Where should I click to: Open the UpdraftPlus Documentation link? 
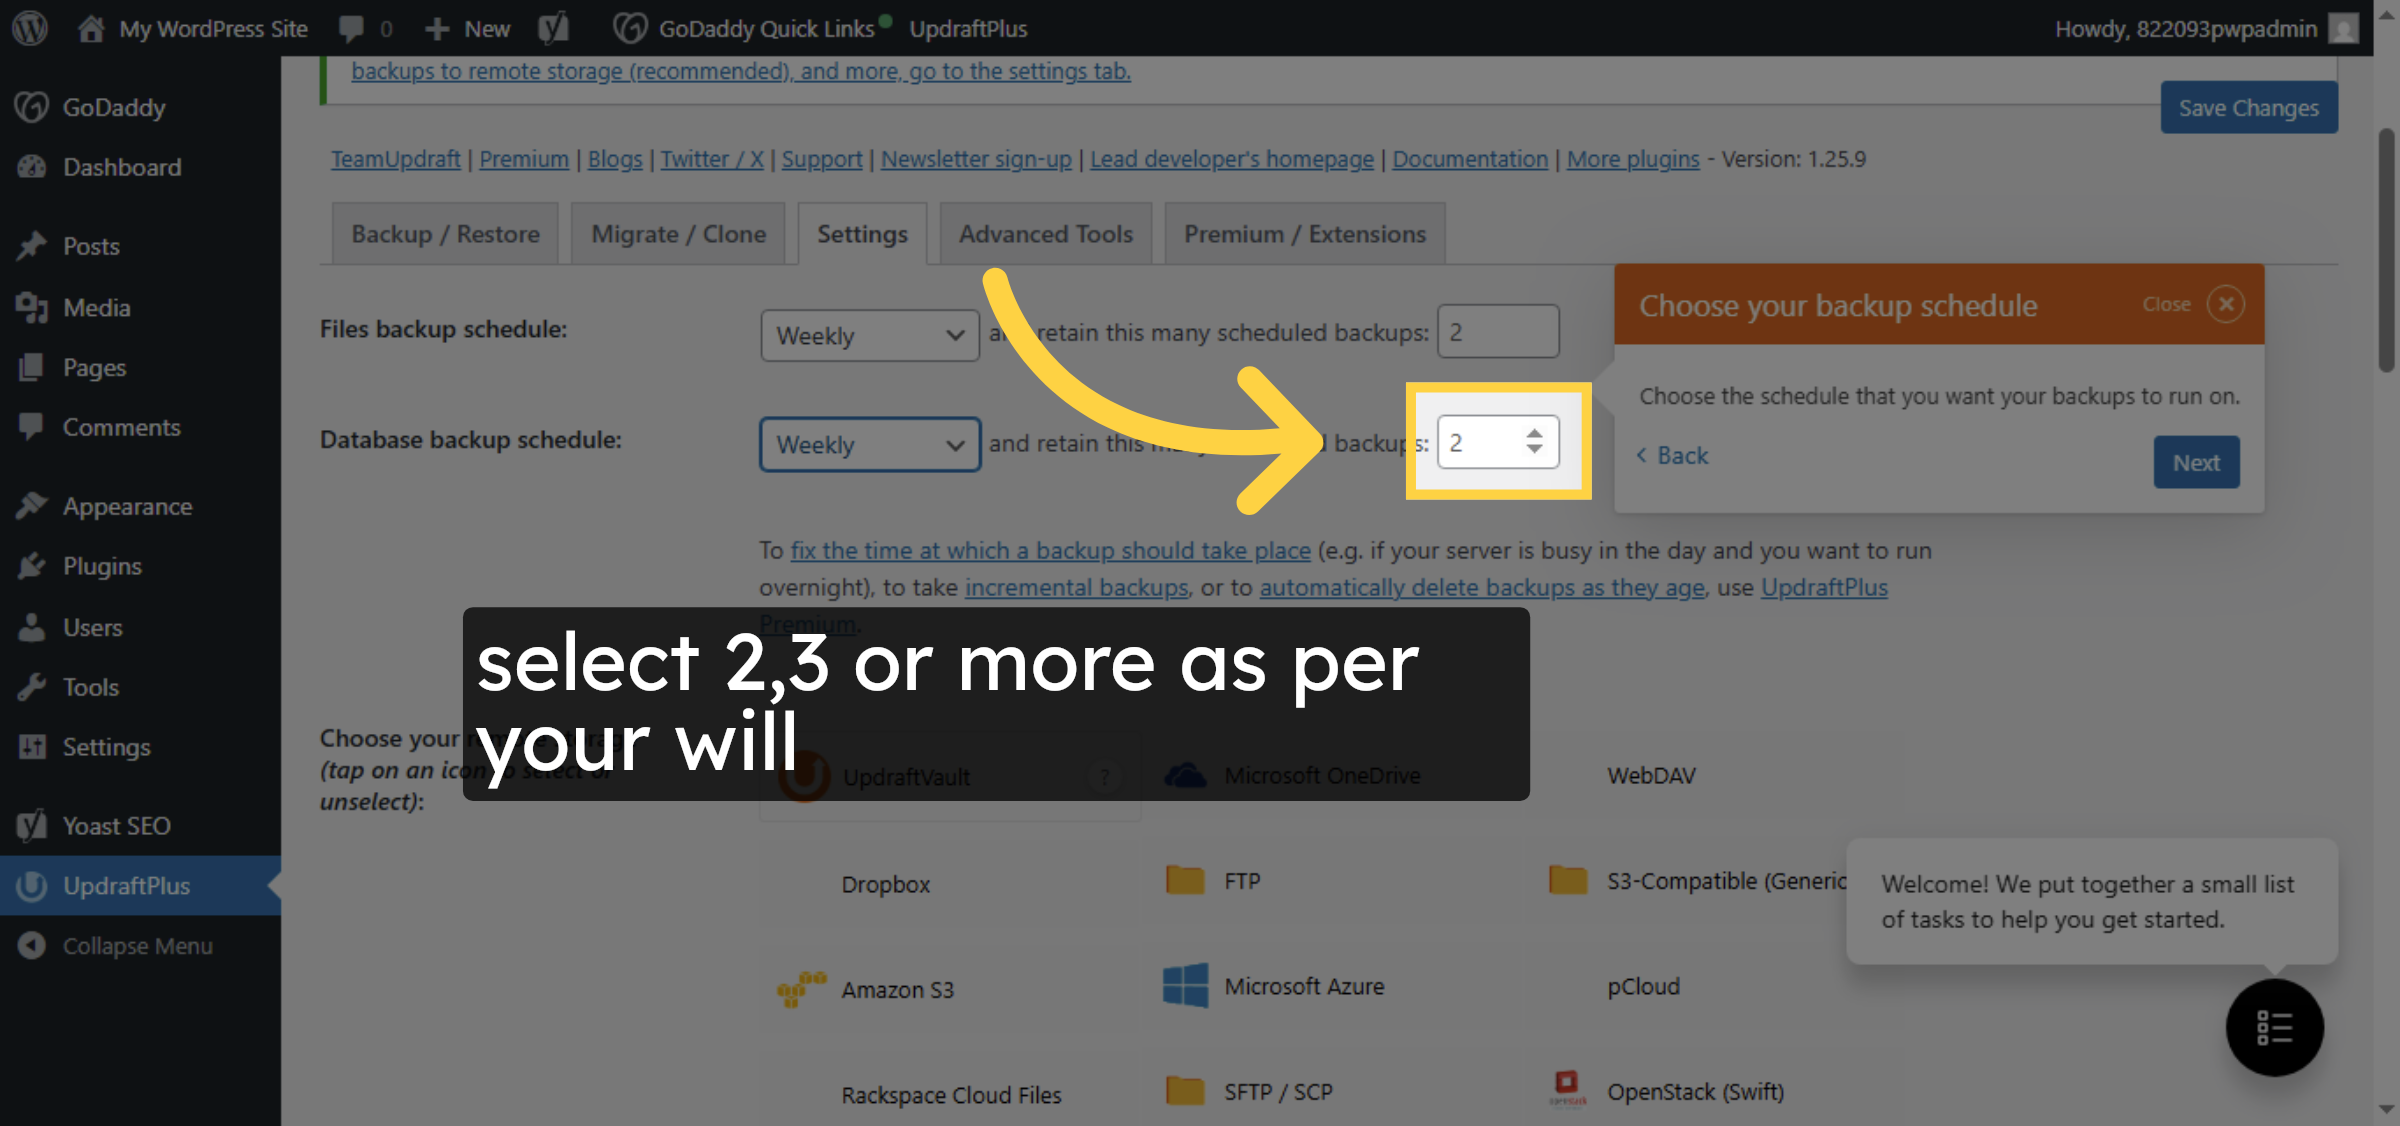[x=1469, y=158]
